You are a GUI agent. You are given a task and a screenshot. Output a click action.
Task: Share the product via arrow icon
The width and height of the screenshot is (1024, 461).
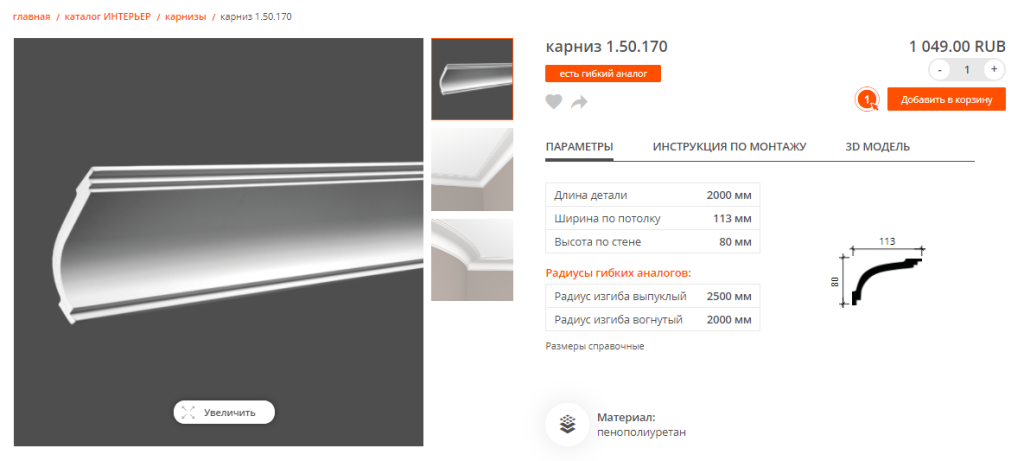(x=579, y=102)
